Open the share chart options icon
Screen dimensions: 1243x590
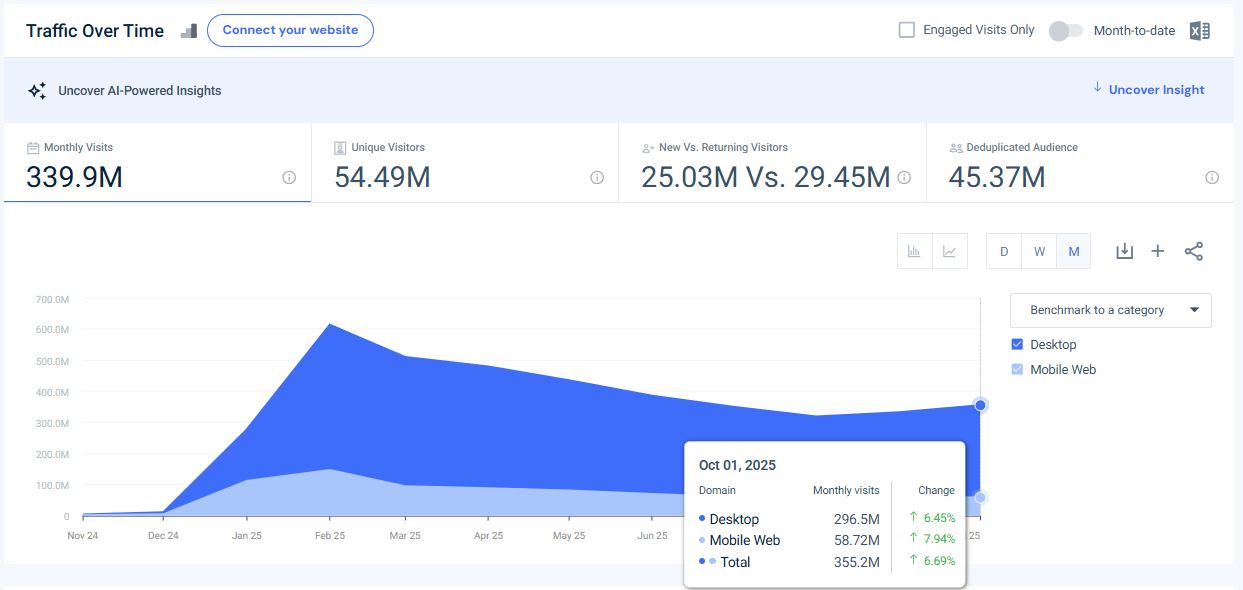(x=1194, y=251)
